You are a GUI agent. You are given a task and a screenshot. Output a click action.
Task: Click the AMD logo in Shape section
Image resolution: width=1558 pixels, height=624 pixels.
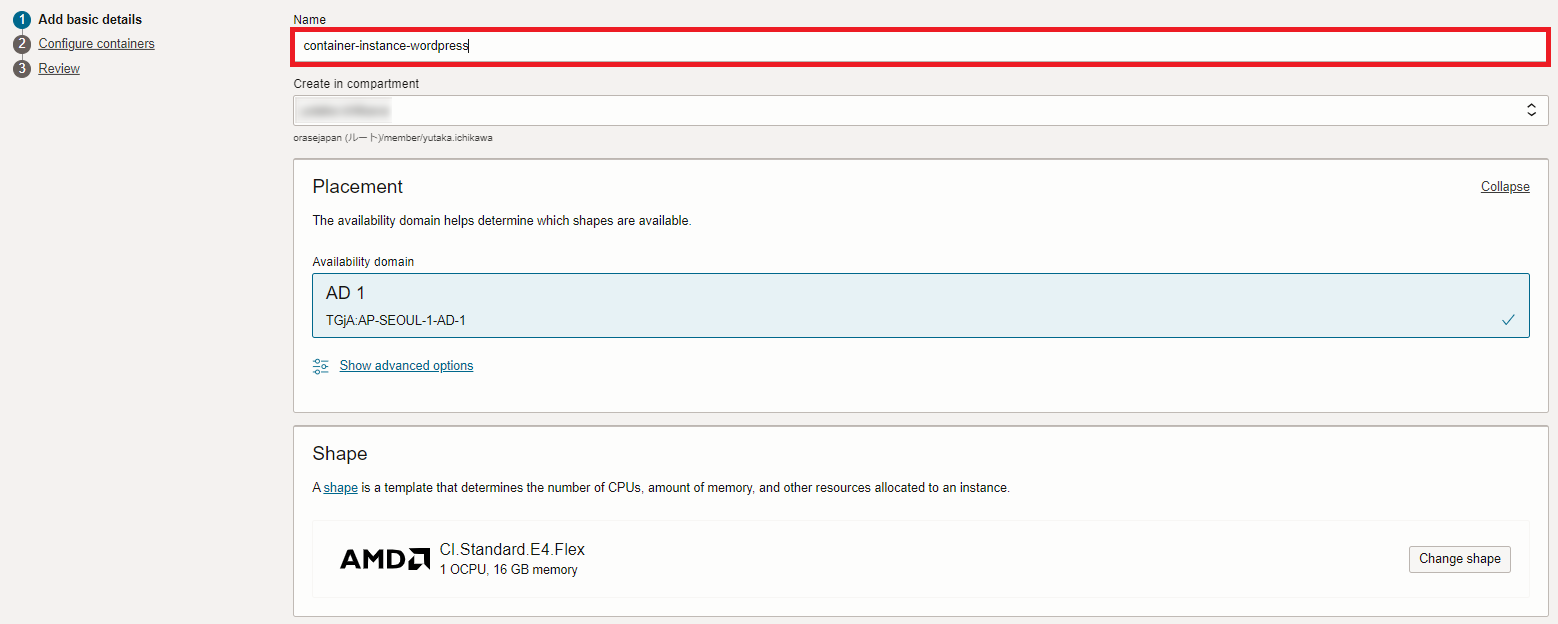click(x=385, y=559)
